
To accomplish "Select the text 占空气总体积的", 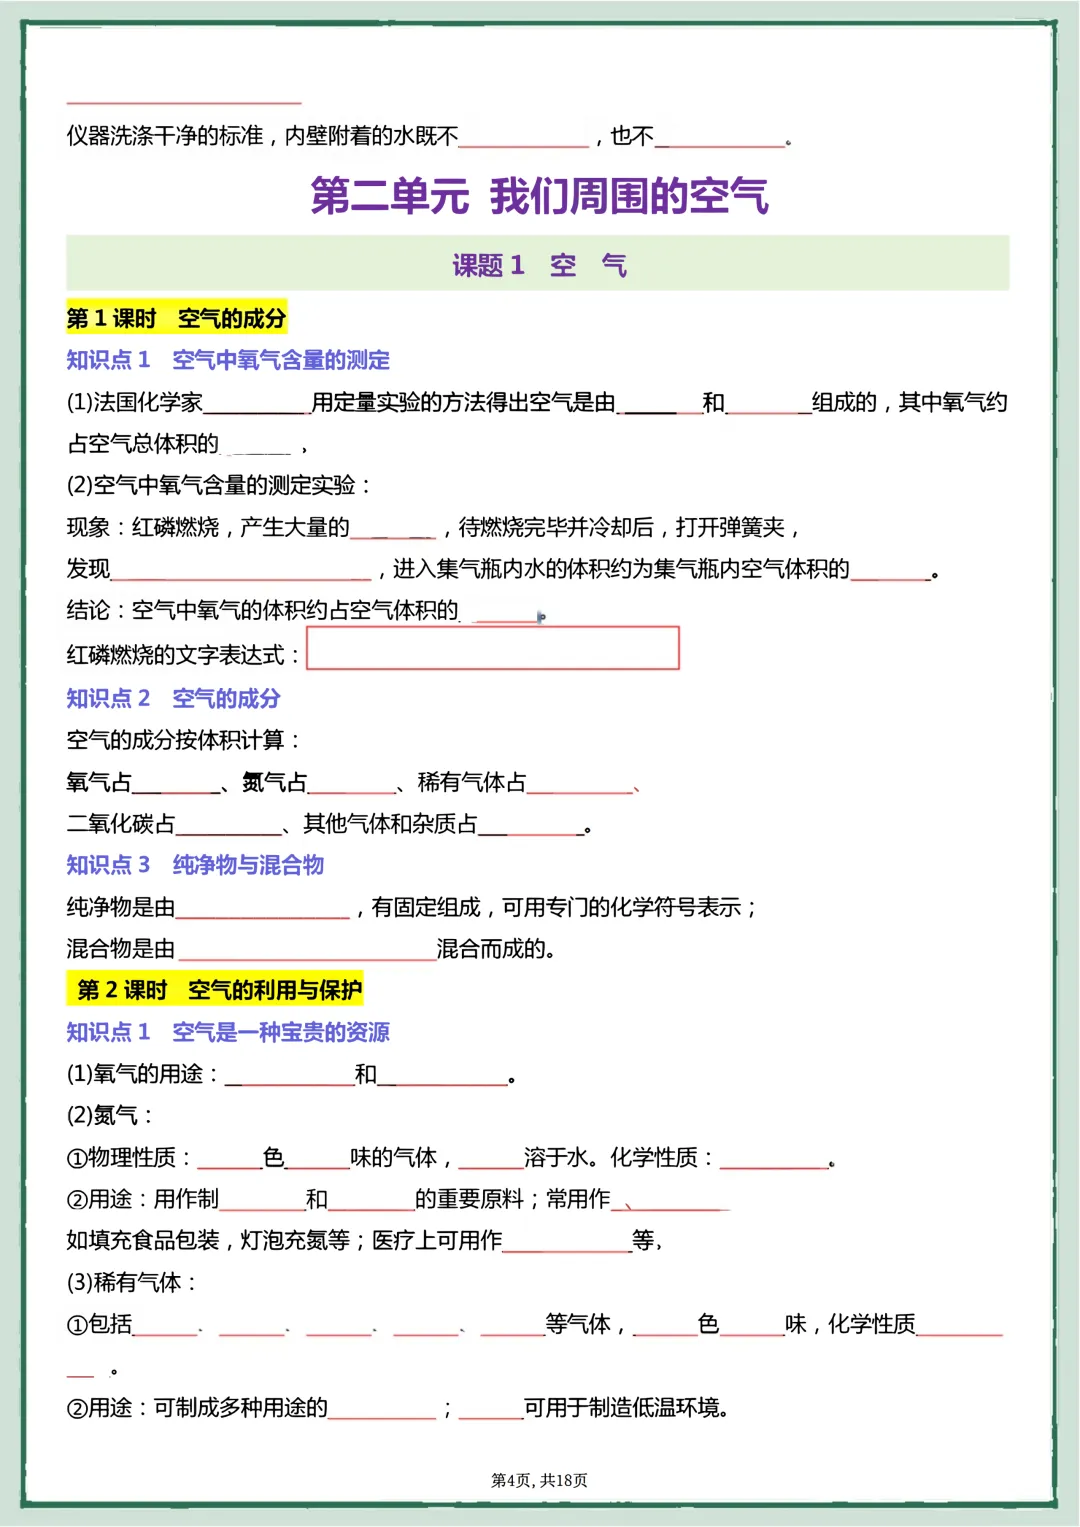I will click(x=143, y=443).
